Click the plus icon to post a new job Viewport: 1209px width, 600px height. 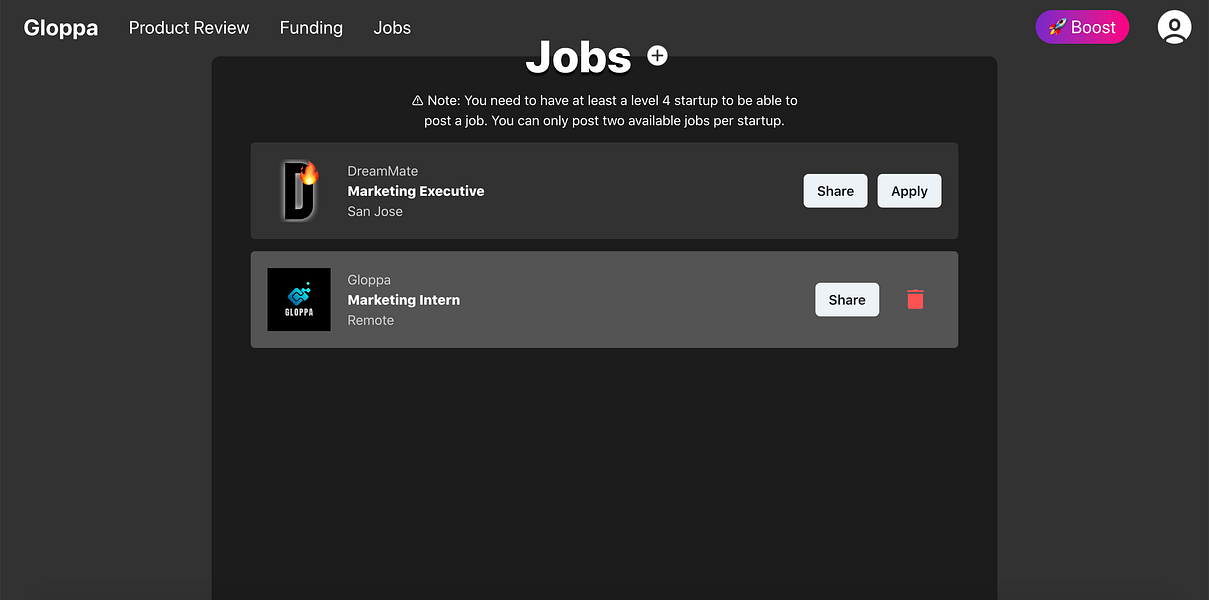pos(657,55)
